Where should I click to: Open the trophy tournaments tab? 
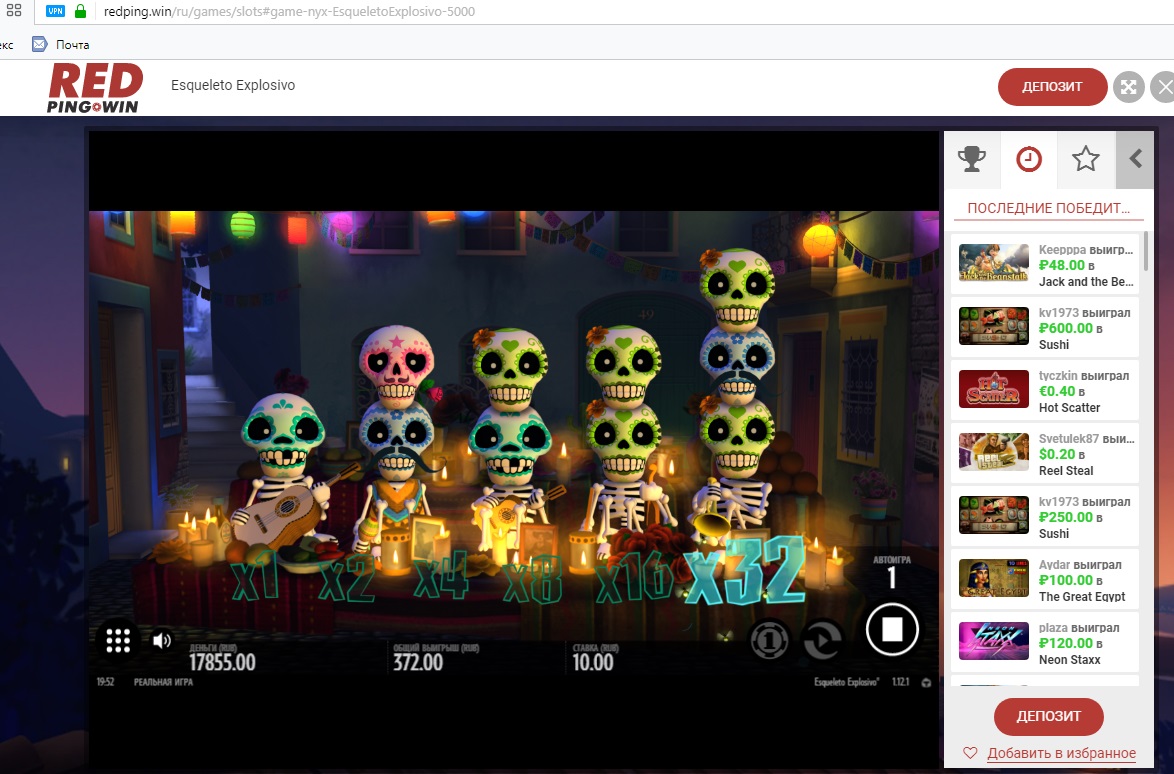click(972, 159)
